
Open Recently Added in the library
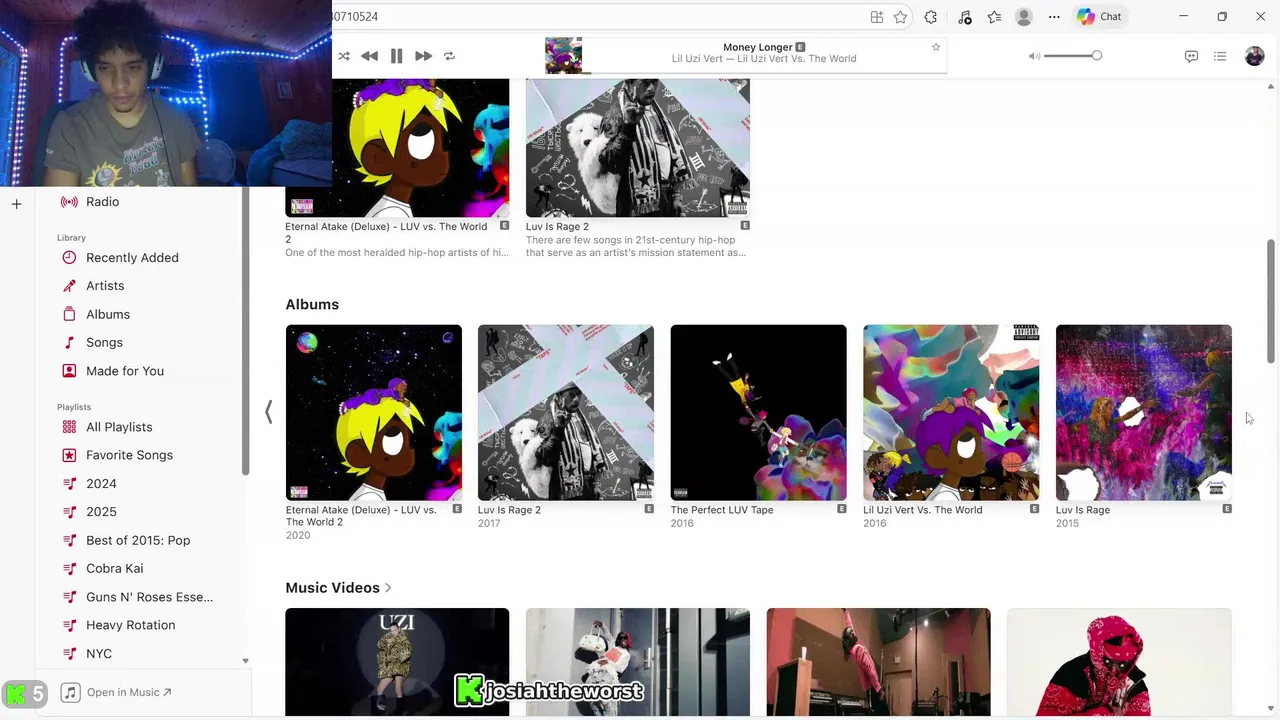[x=132, y=258]
